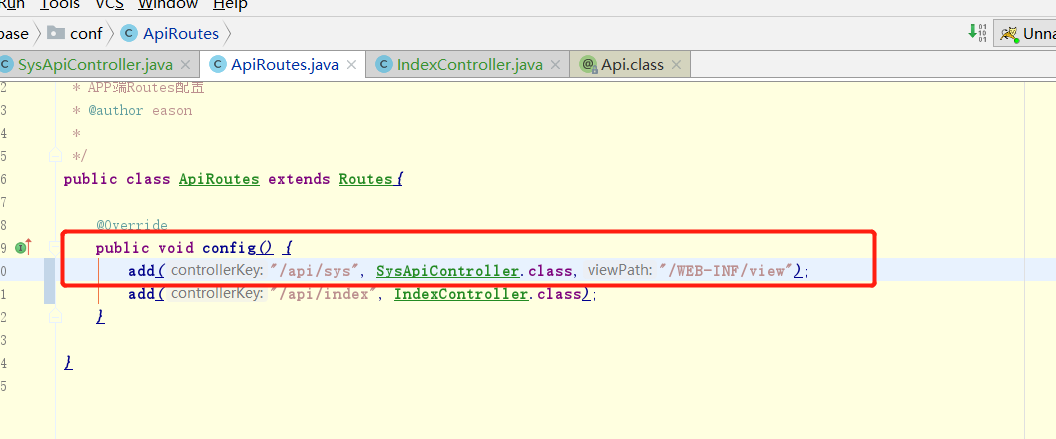Click the annotation icon on Api.class tab
Viewport: 1056px width, 439px height.
[588, 65]
